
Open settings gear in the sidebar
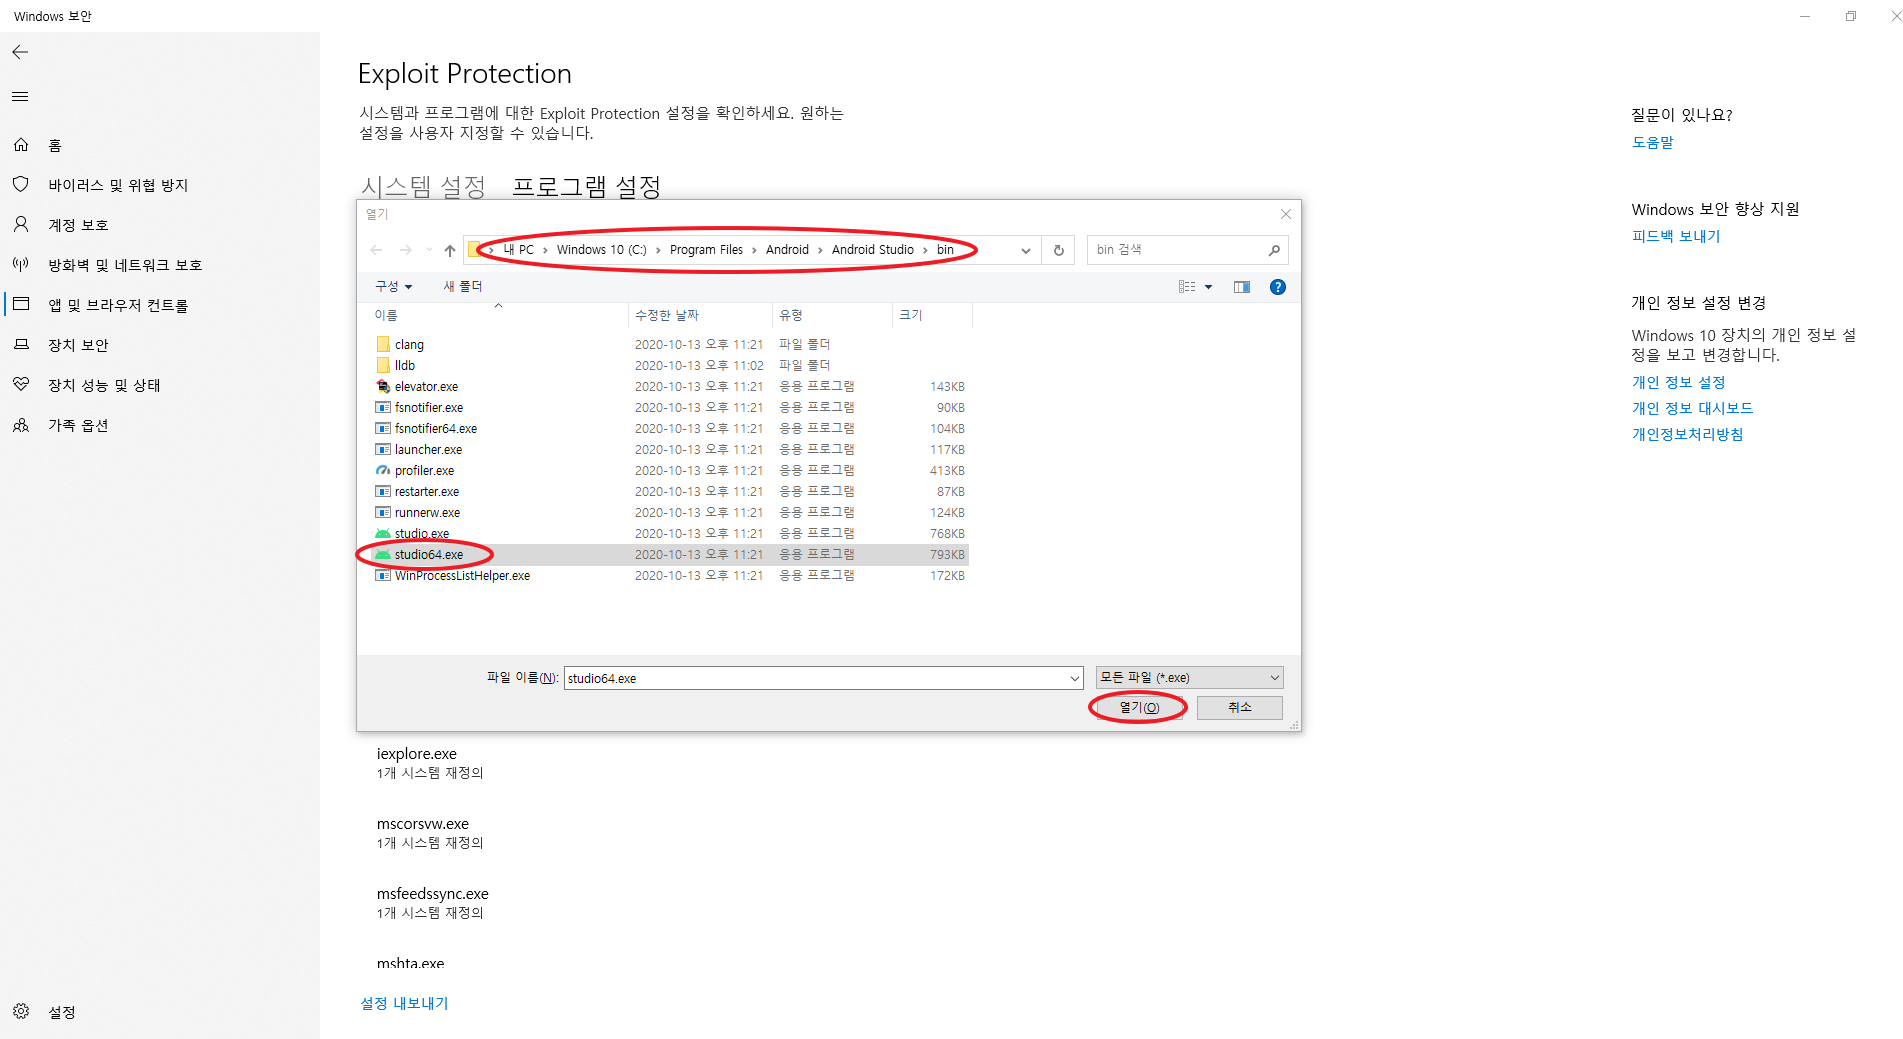point(21,1012)
